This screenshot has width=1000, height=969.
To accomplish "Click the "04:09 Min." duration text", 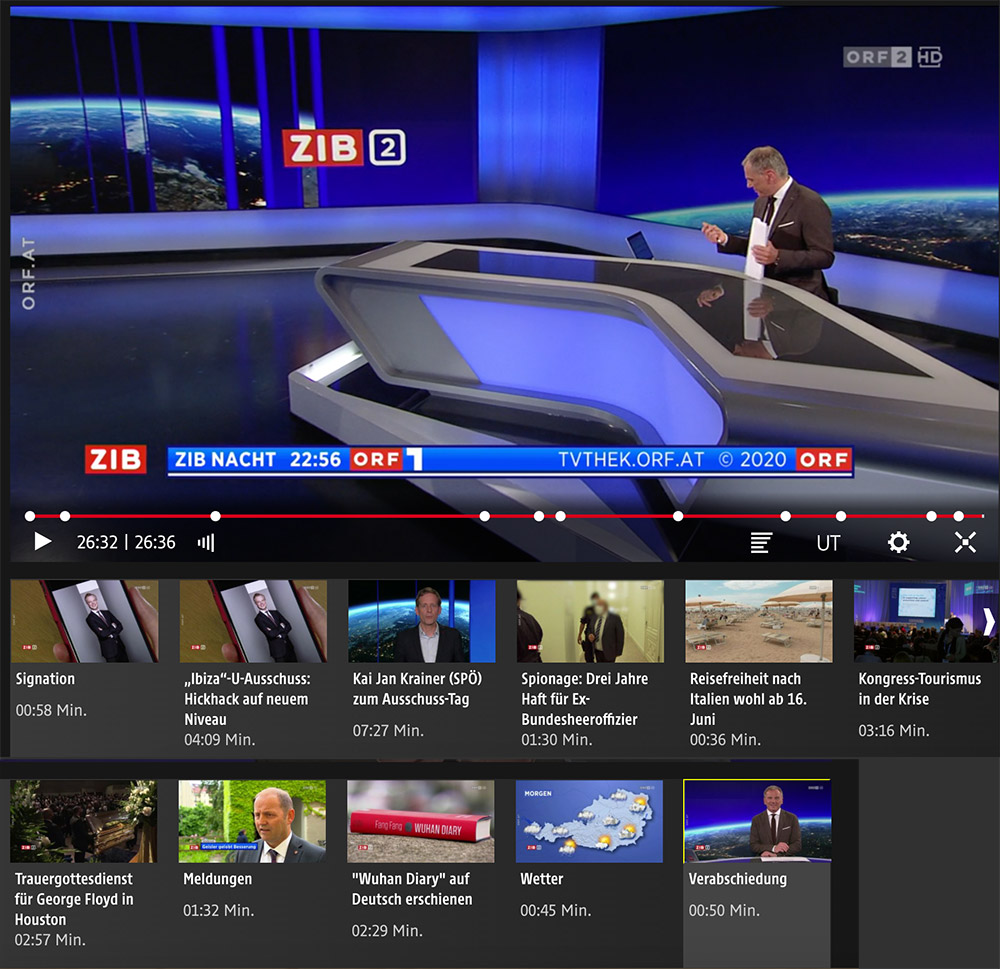I will (x=219, y=739).
